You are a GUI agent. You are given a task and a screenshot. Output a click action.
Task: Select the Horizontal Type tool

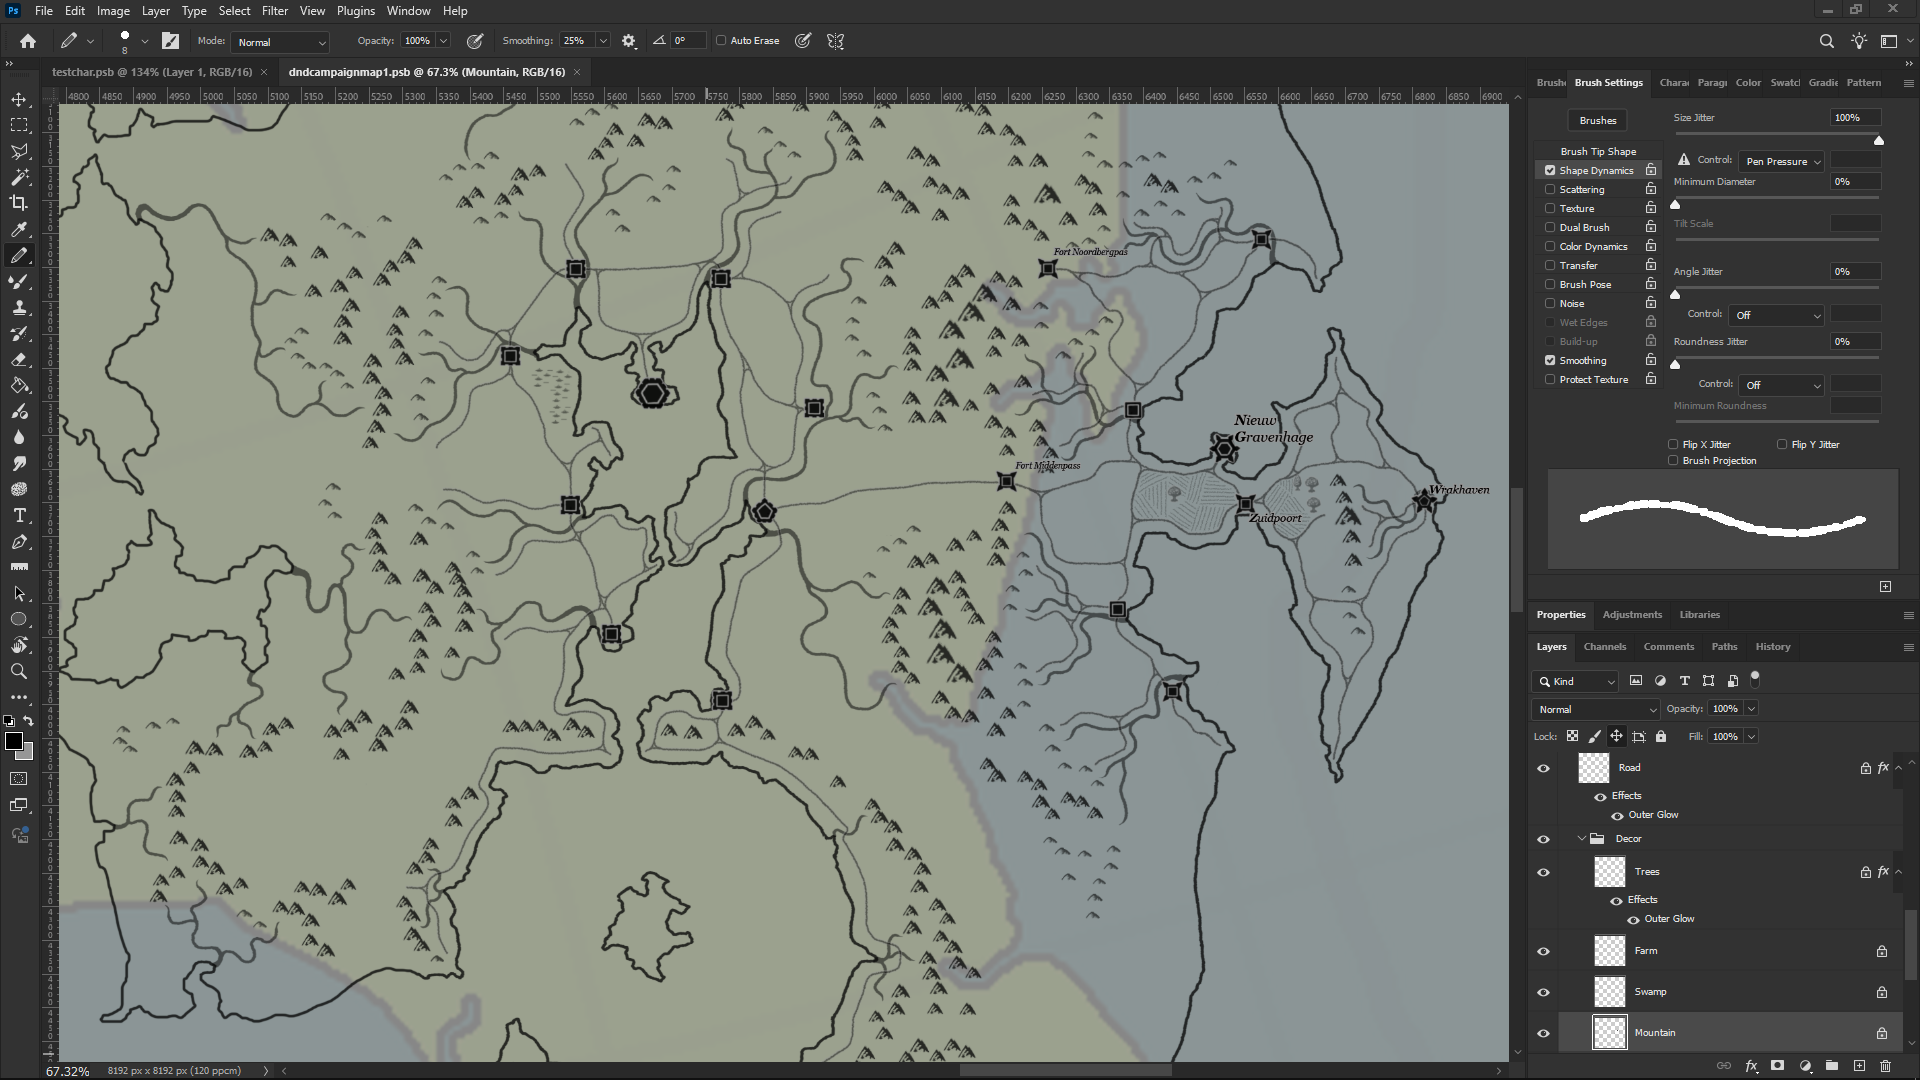19,516
